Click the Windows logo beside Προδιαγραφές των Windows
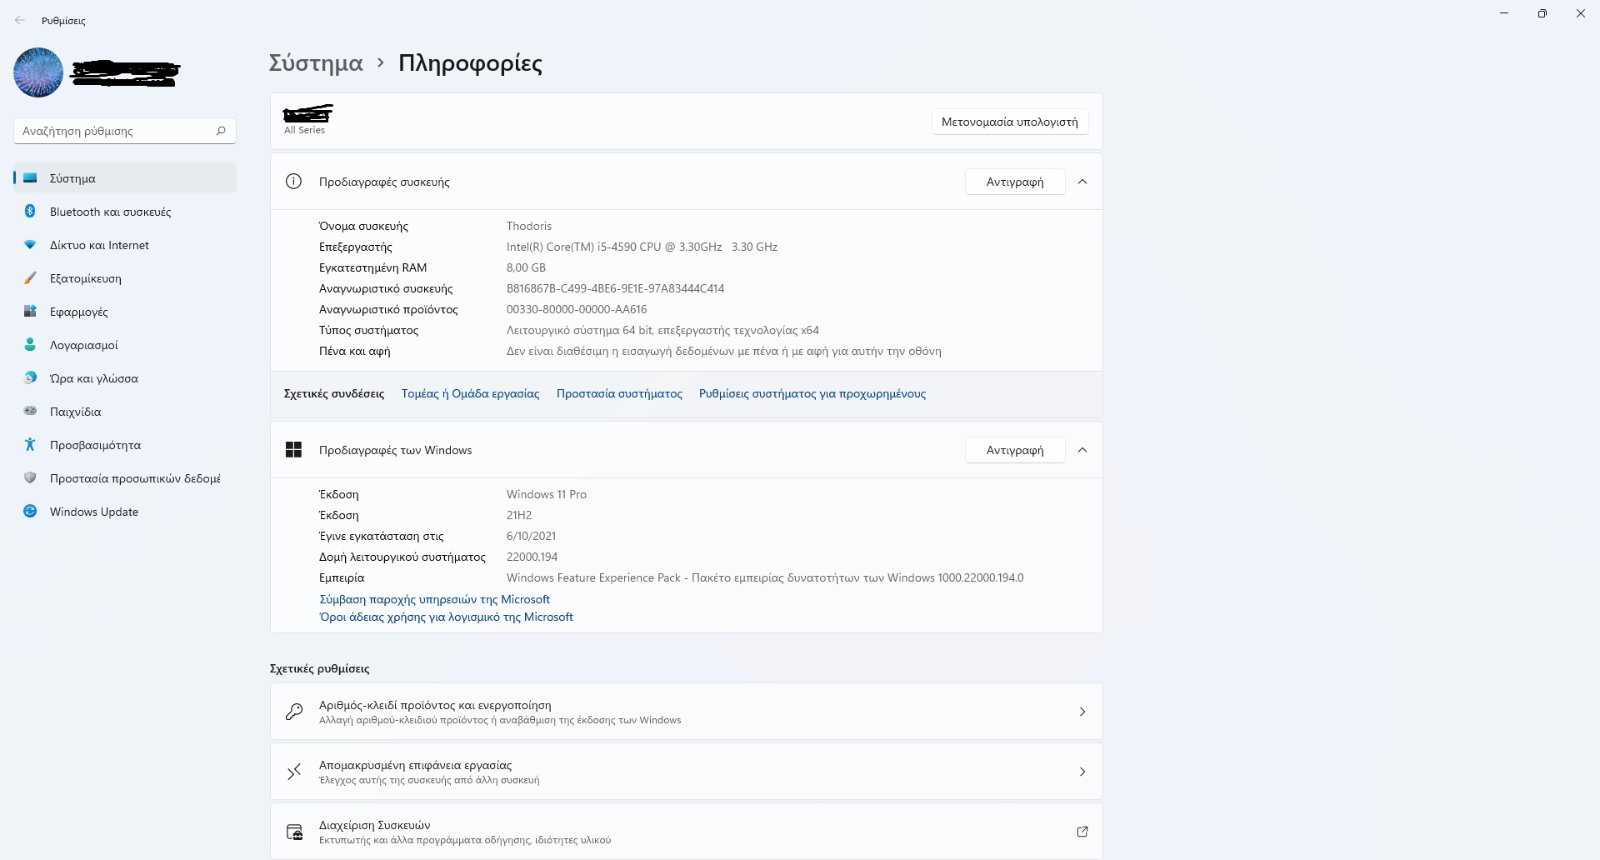Screen dimensions: 1600x860 (294, 450)
